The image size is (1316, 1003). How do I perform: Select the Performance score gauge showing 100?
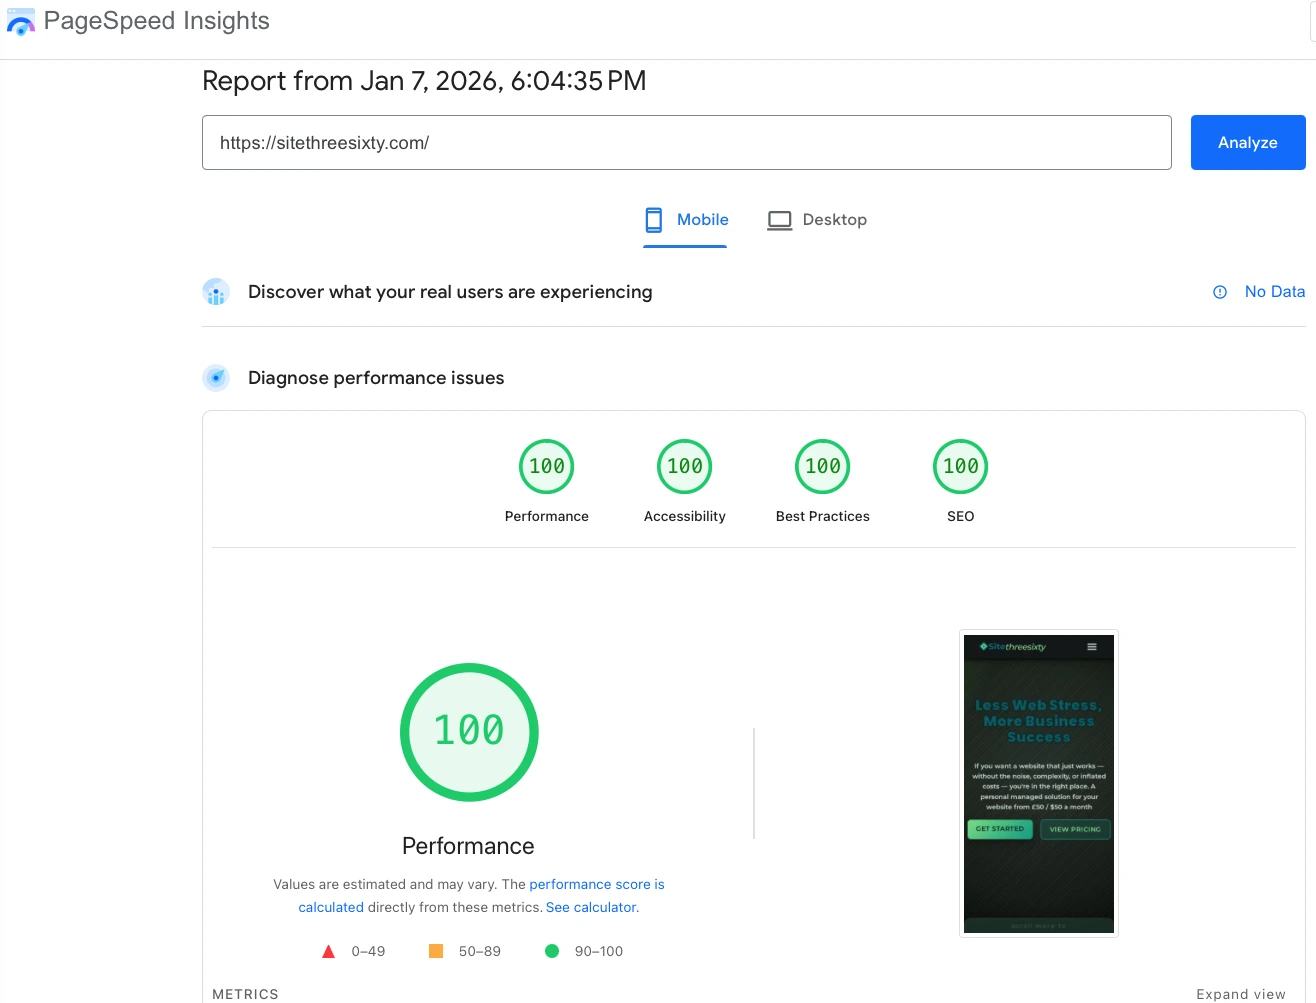pos(468,732)
